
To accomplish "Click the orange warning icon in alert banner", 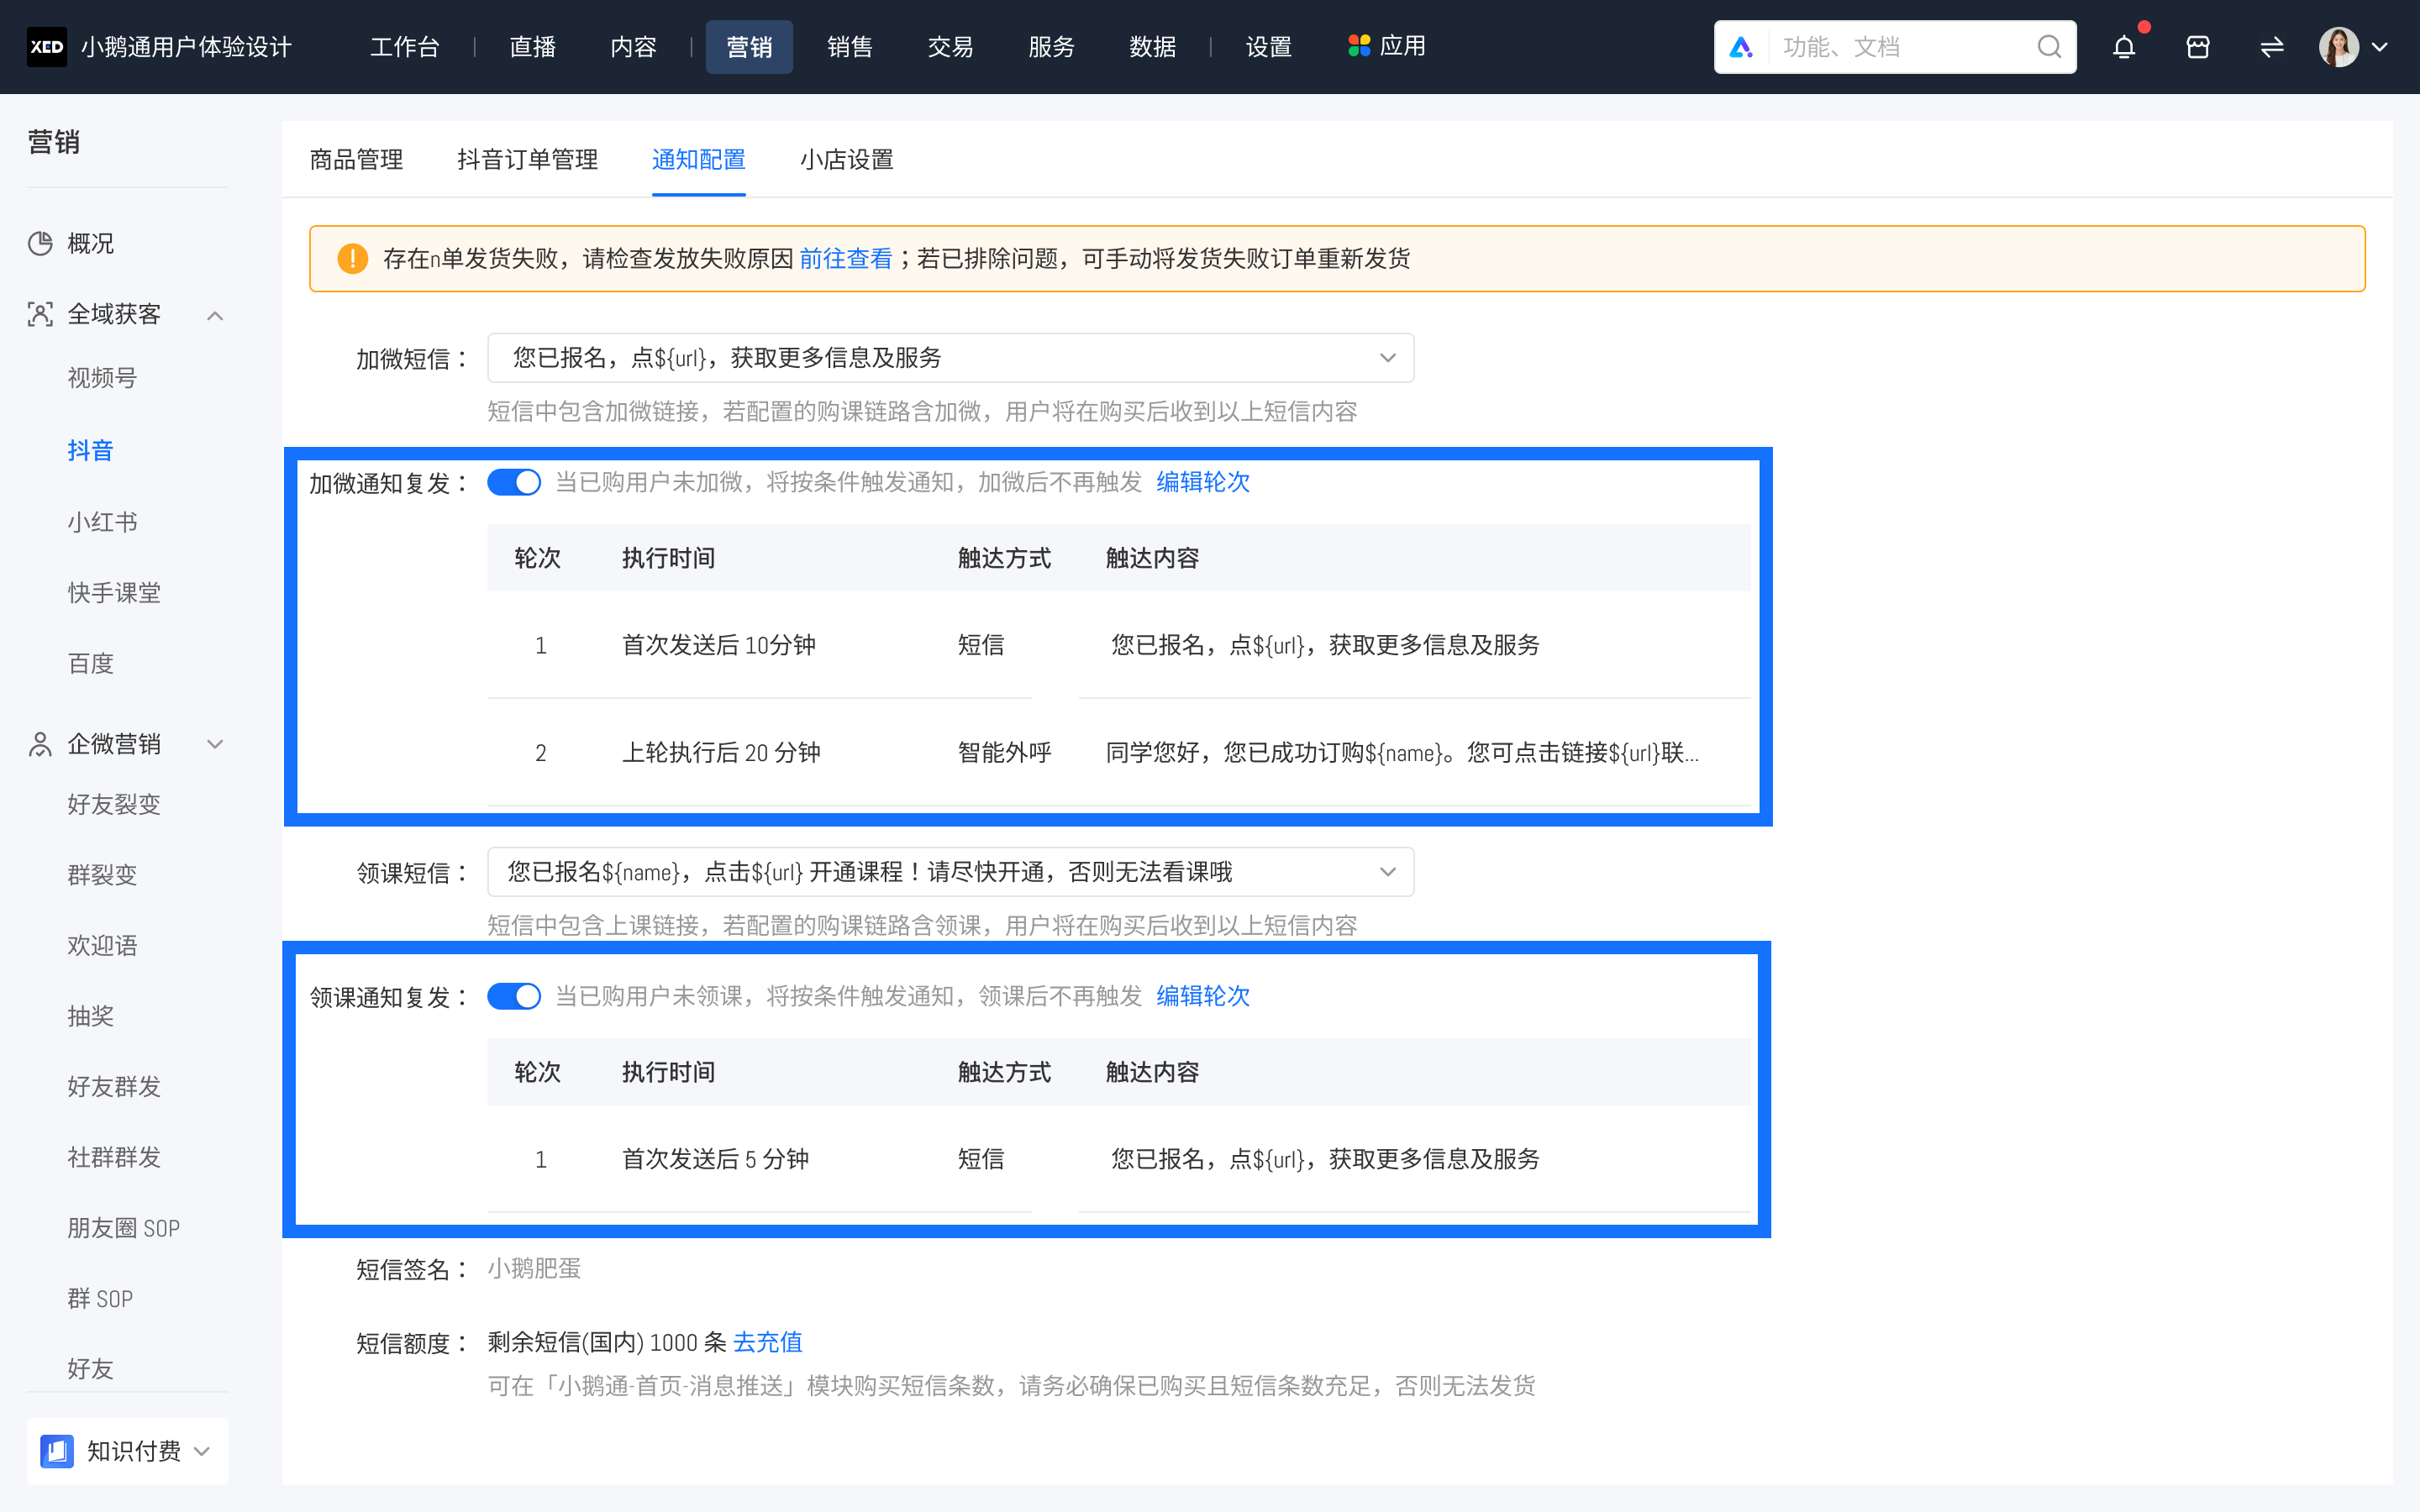I will coord(352,258).
